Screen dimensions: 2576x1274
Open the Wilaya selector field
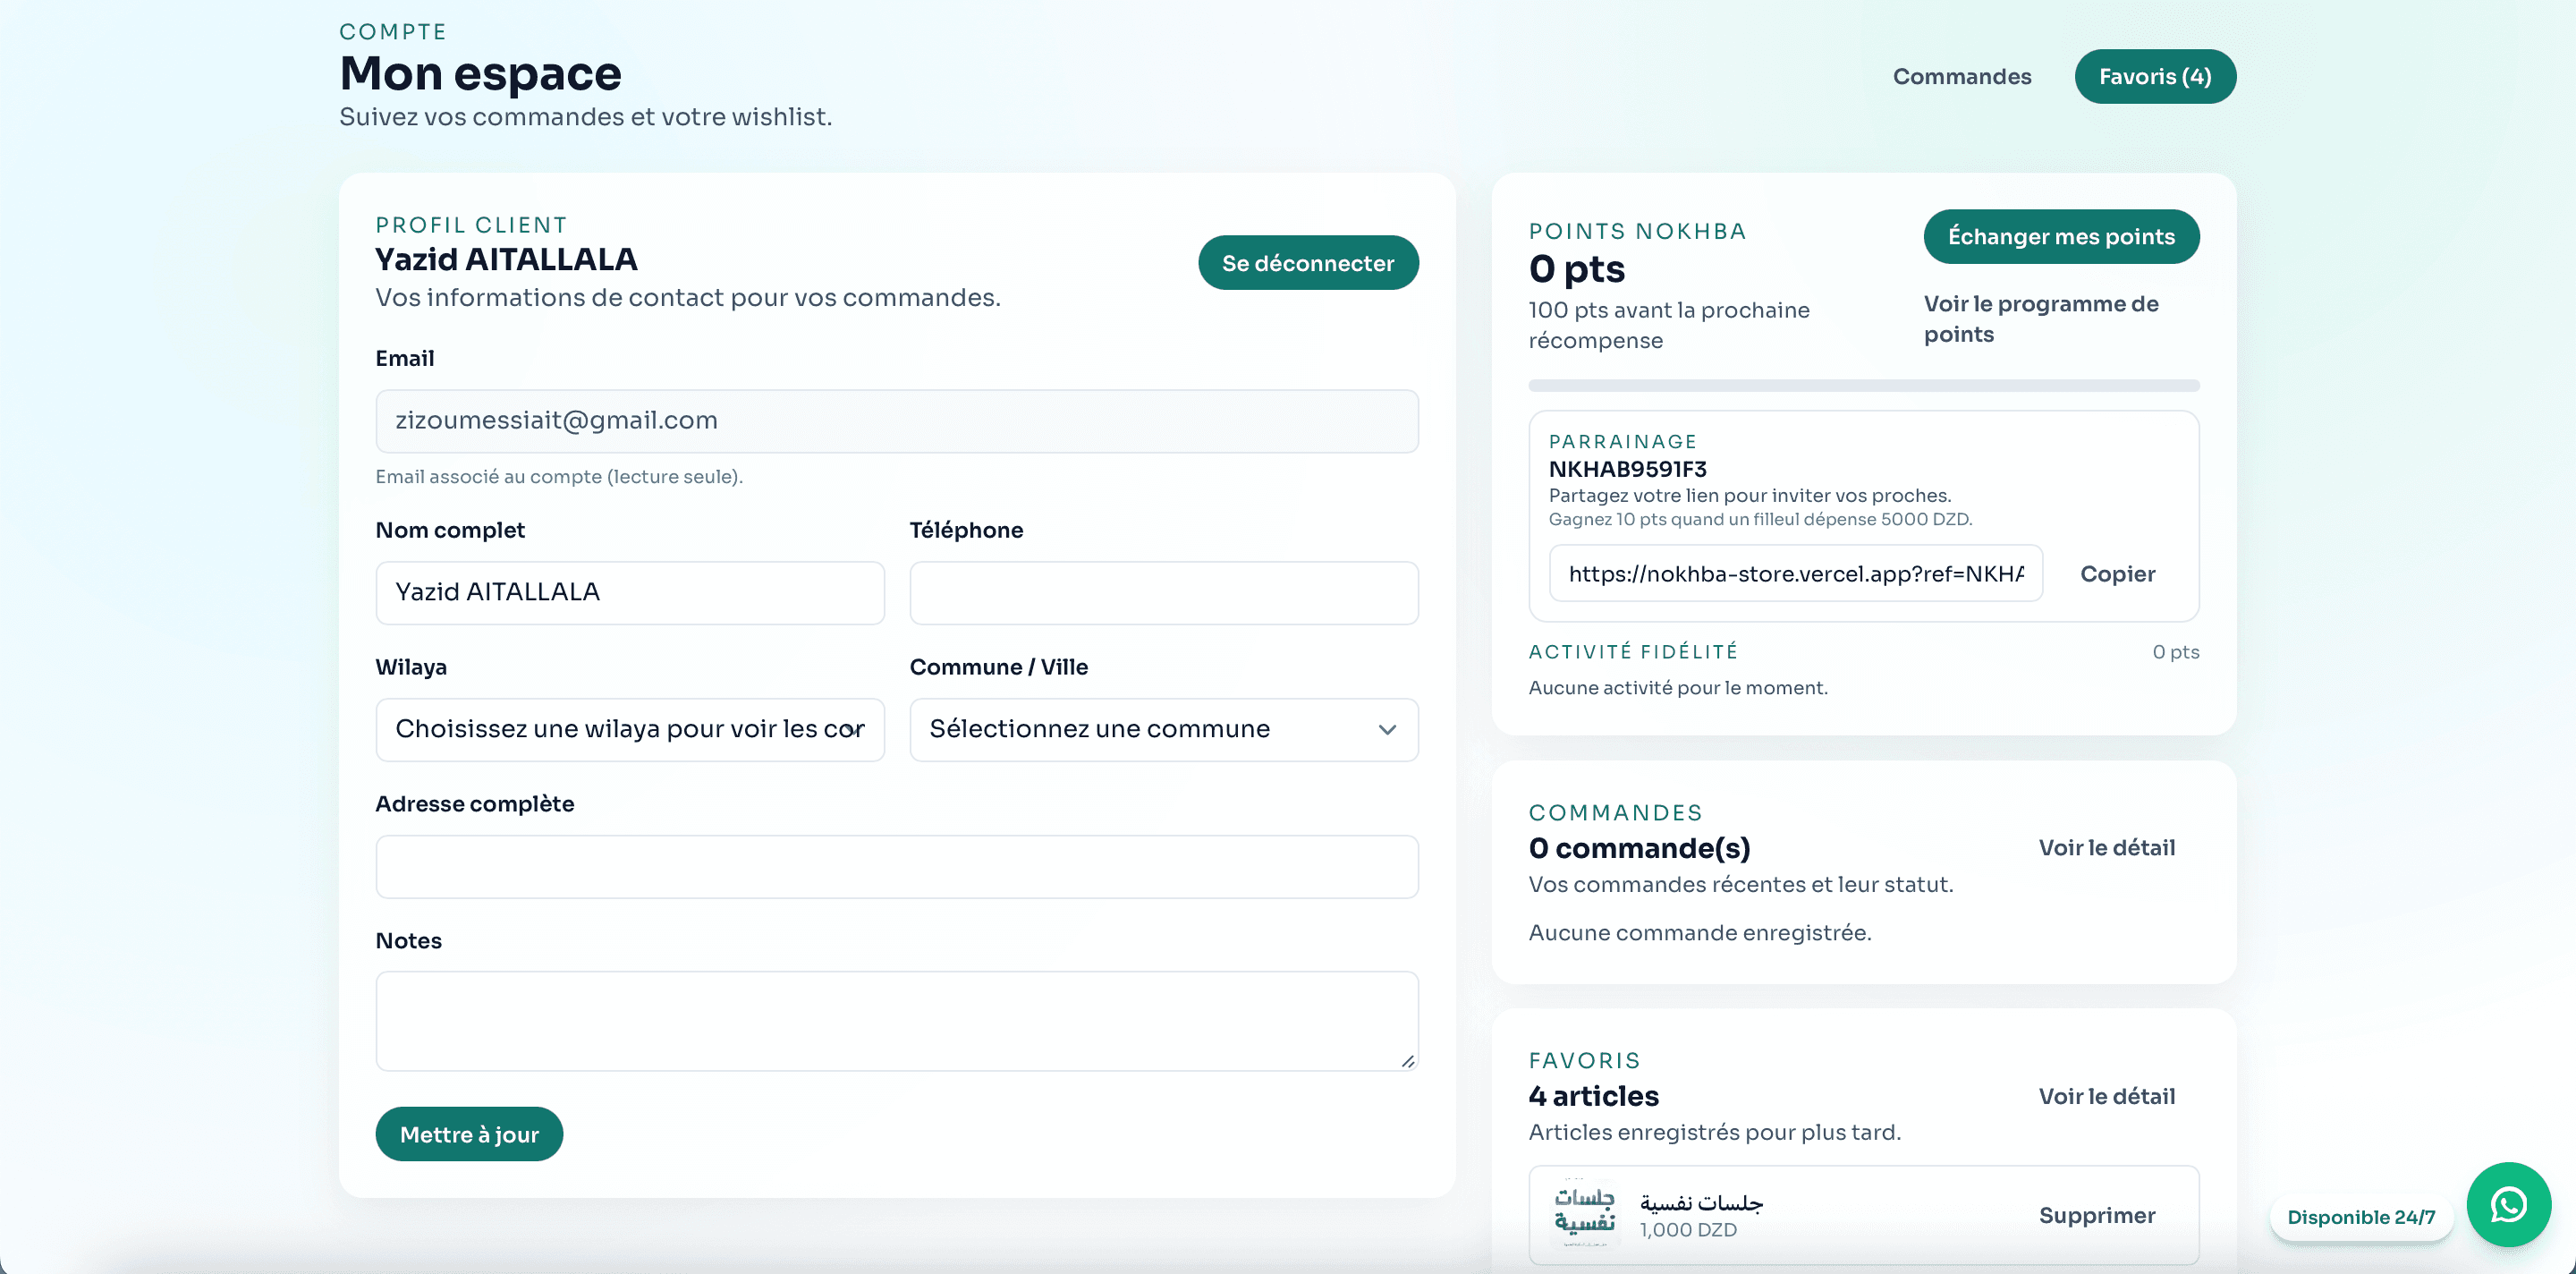[x=630, y=729]
